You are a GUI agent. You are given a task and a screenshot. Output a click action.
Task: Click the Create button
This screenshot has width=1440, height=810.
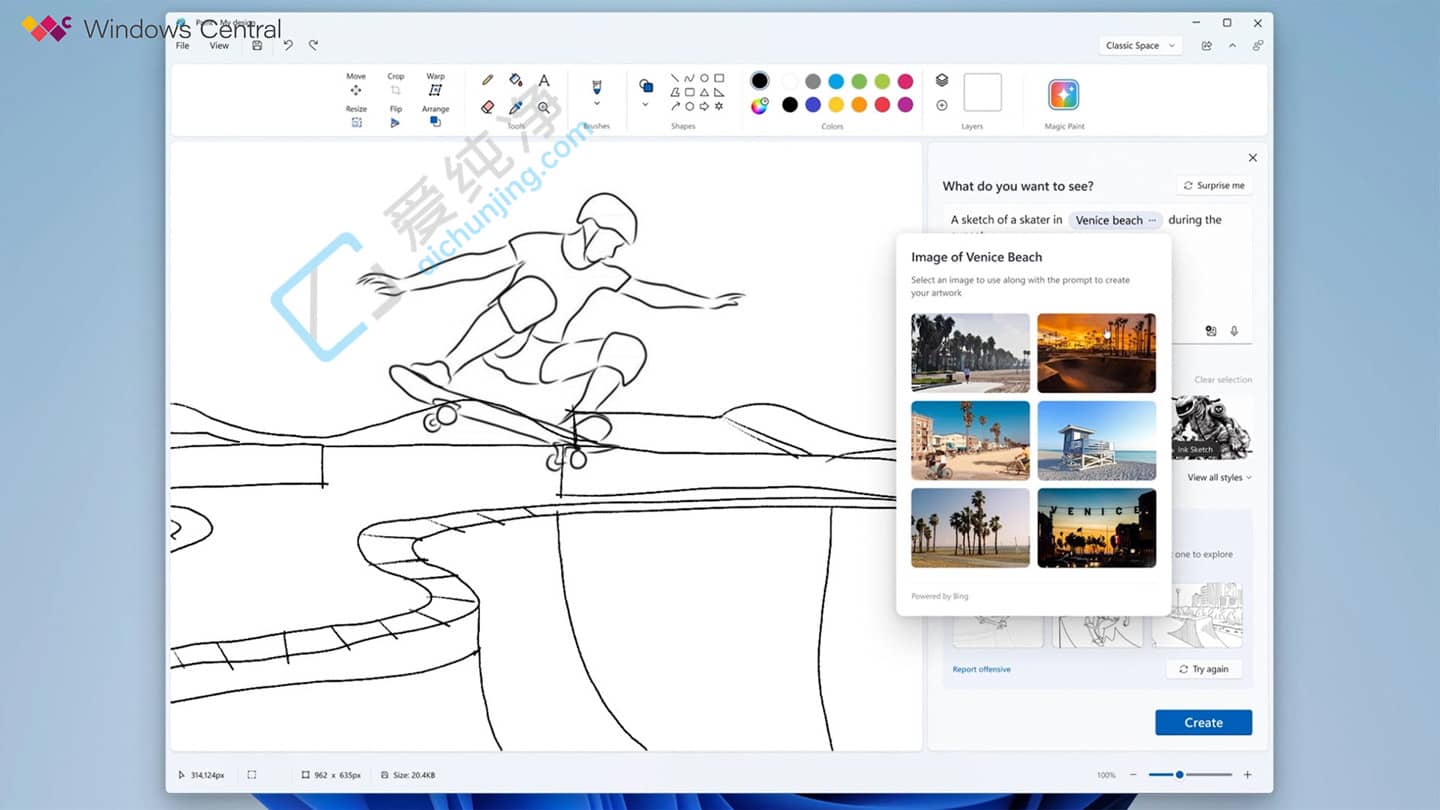coord(1203,722)
